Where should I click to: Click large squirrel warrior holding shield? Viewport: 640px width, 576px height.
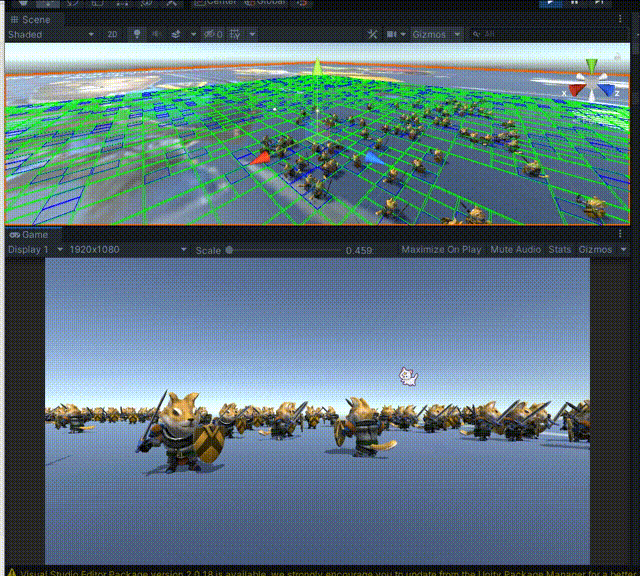point(182,432)
